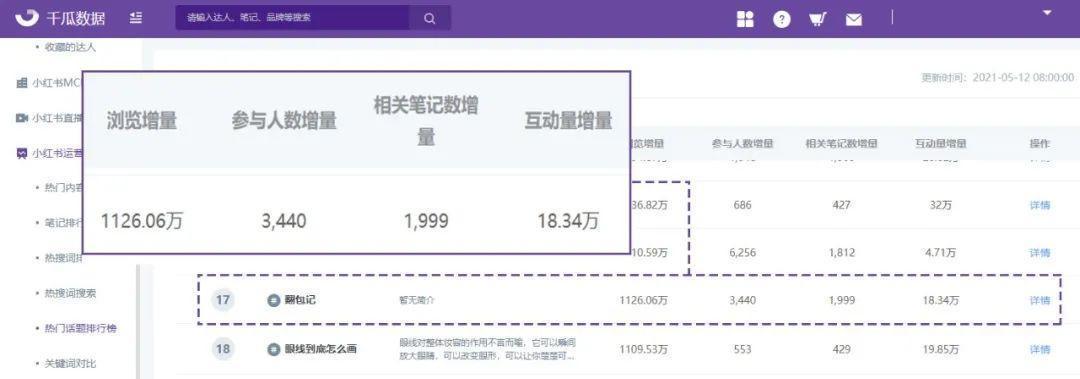This screenshot has width=1080, height=379.
Task: Click the topic icon beside 眼线到底怎么画
Action: (273, 349)
